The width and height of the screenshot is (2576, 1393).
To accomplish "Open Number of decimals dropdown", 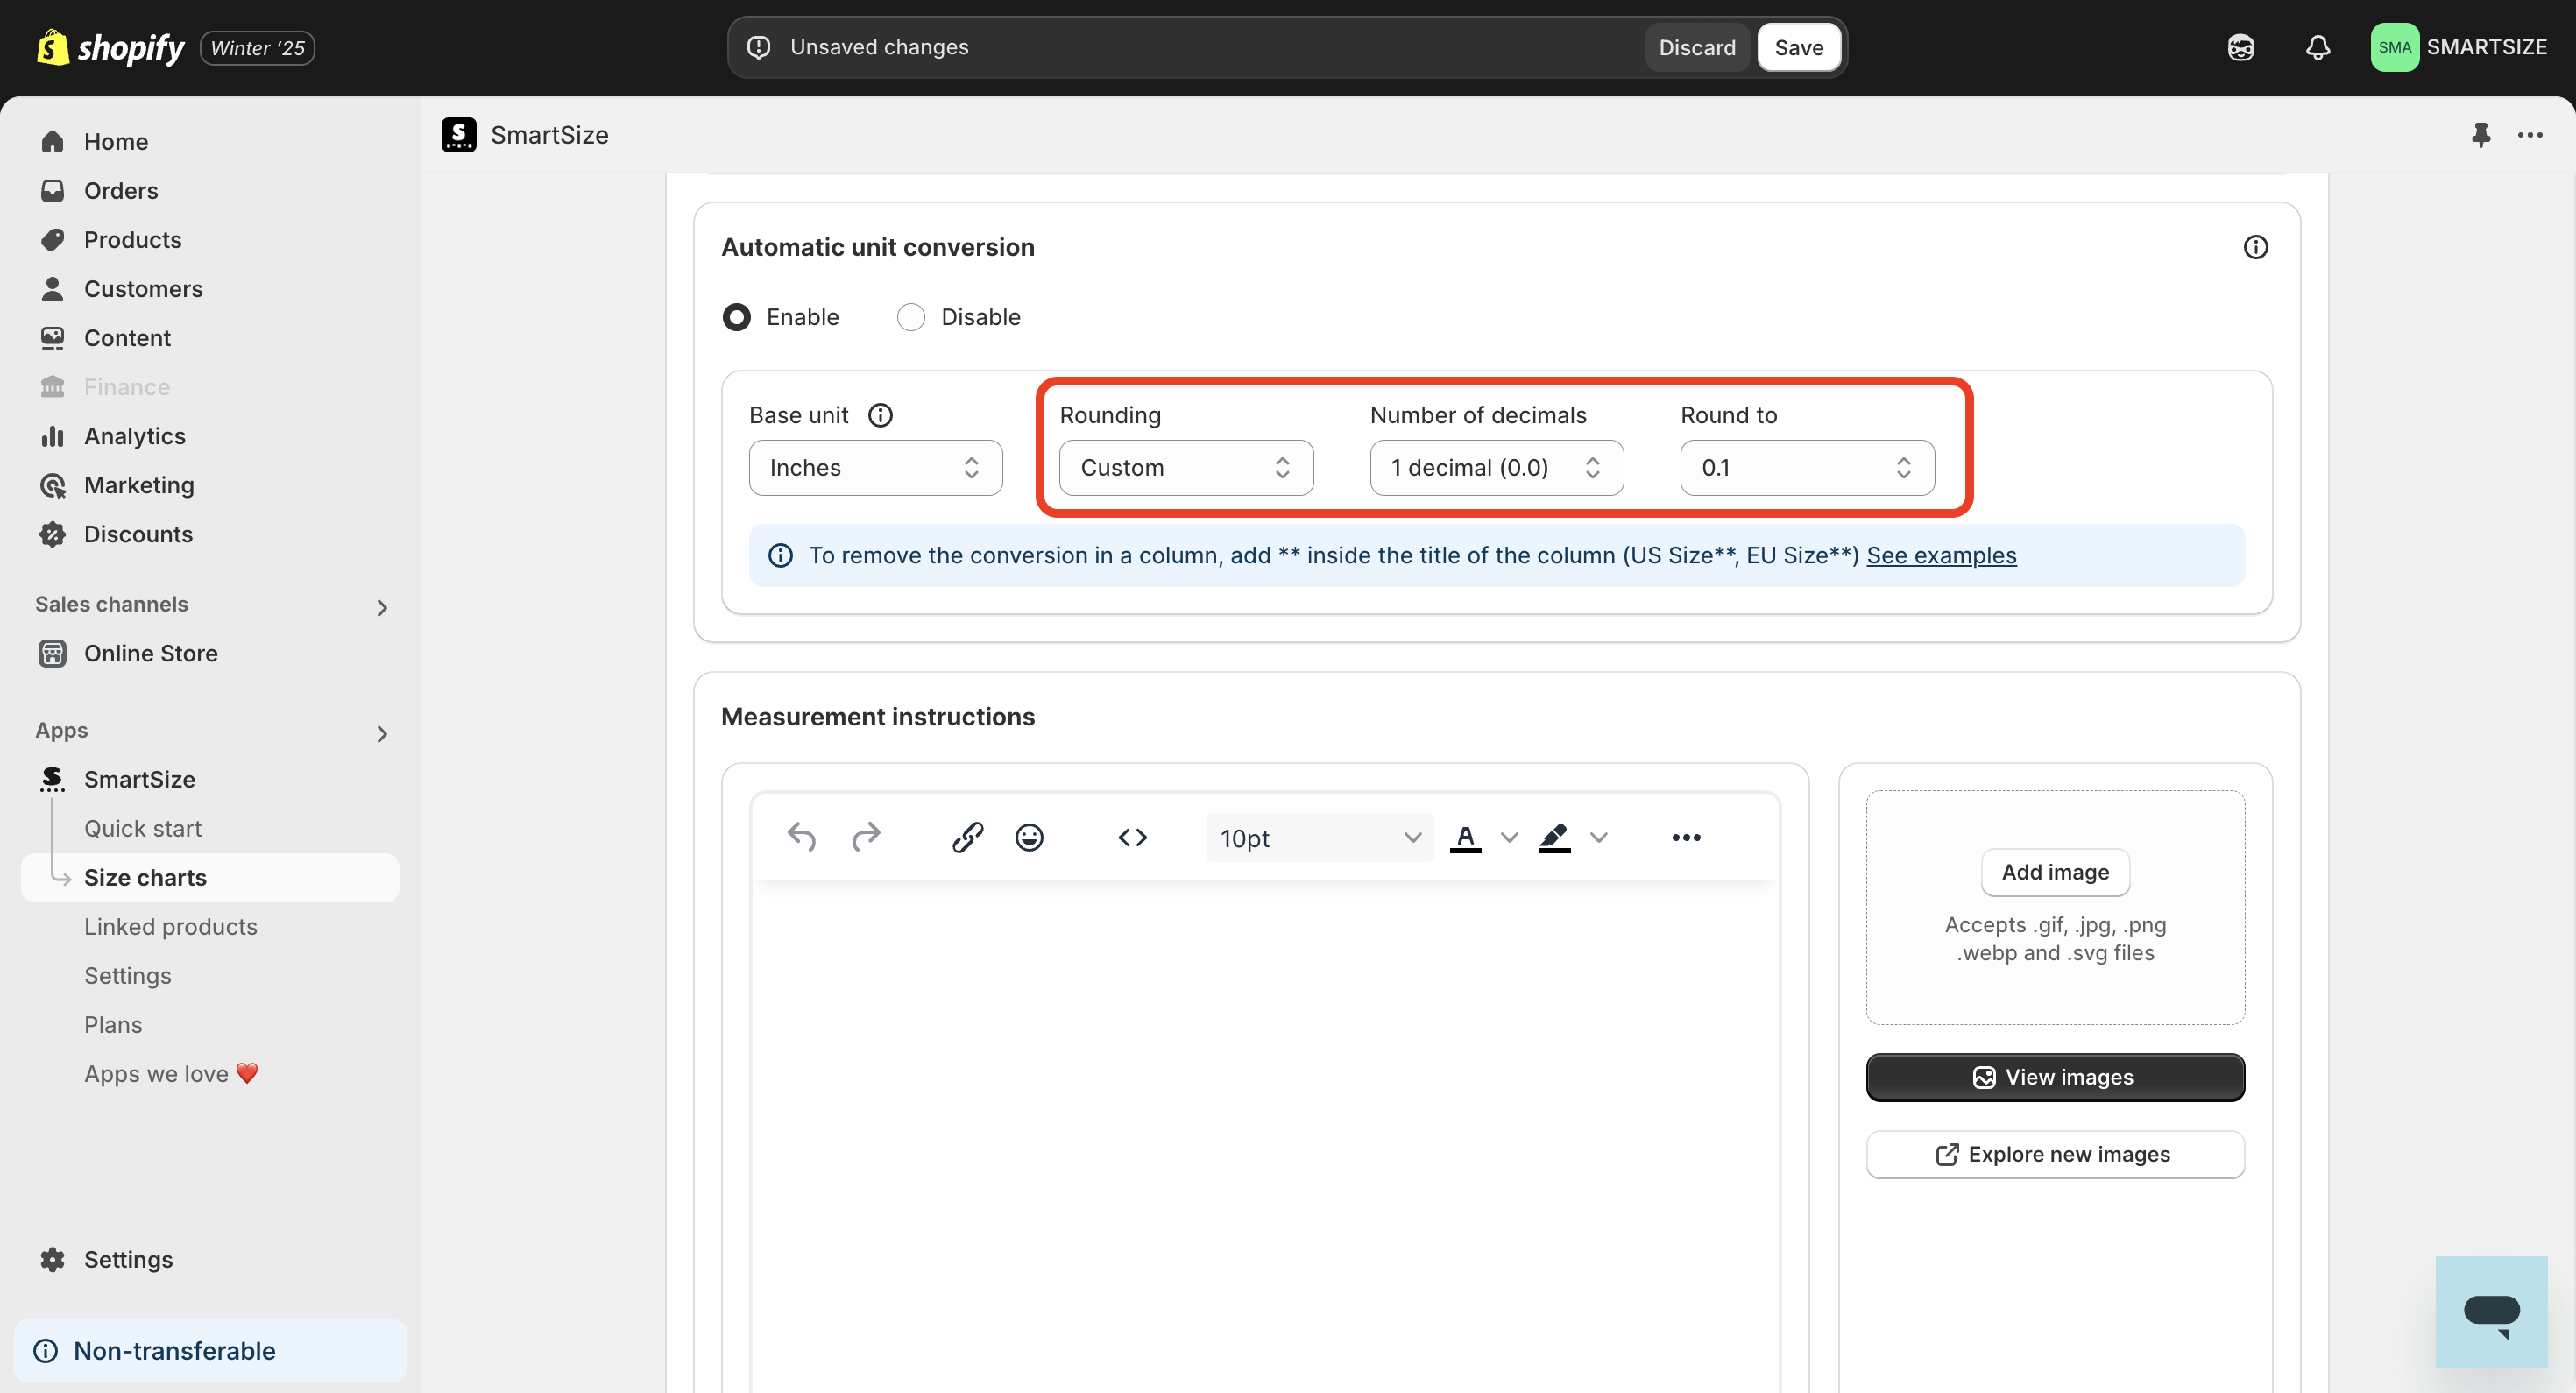I will click(x=1496, y=467).
